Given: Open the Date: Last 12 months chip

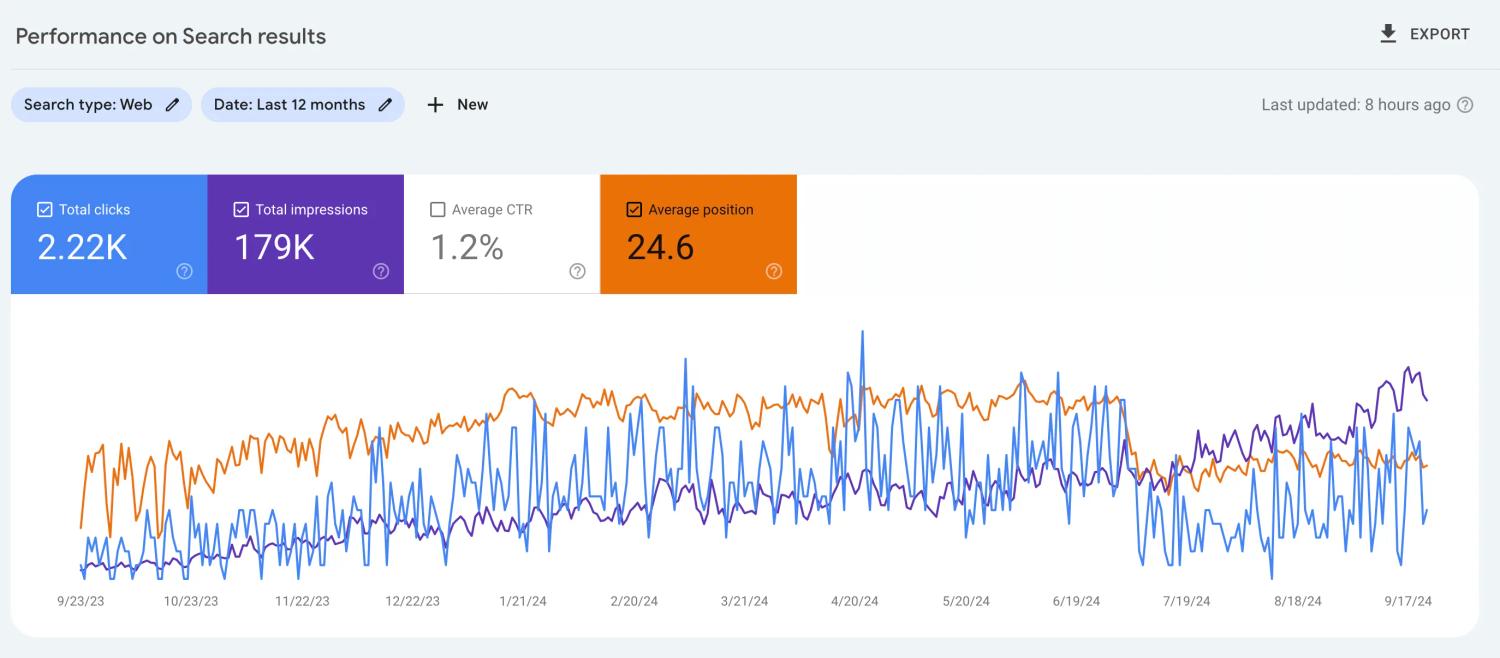Looking at the screenshot, I should tap(303, 104).
